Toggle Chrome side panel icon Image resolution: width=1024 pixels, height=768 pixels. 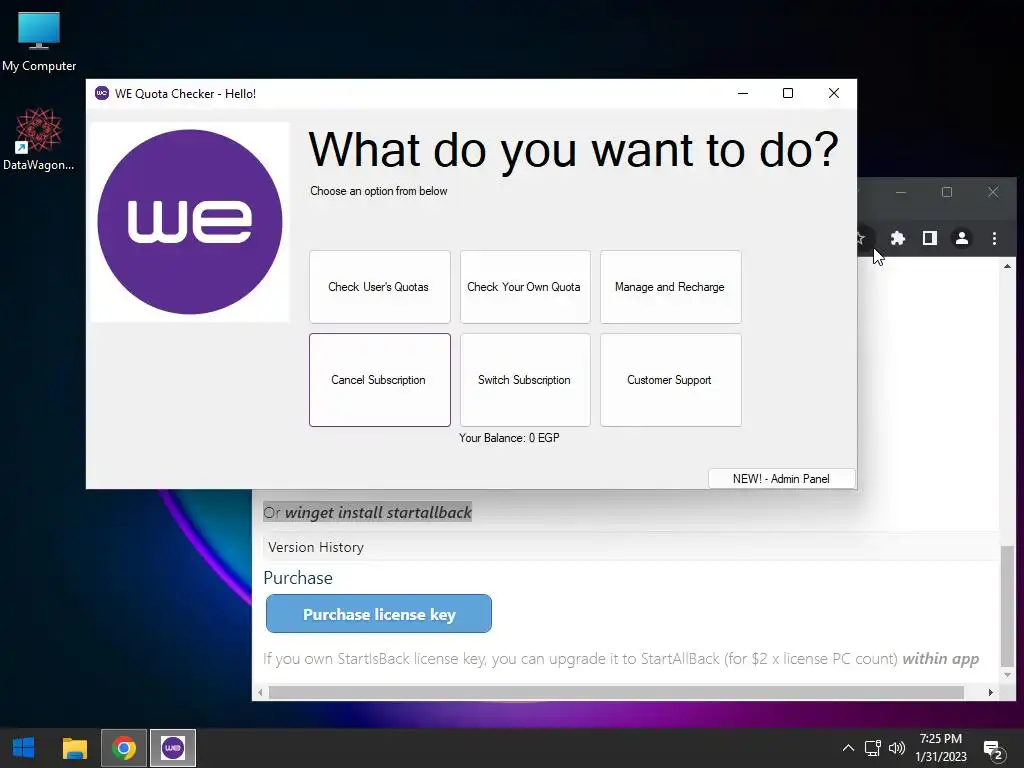tap(930, 238)
